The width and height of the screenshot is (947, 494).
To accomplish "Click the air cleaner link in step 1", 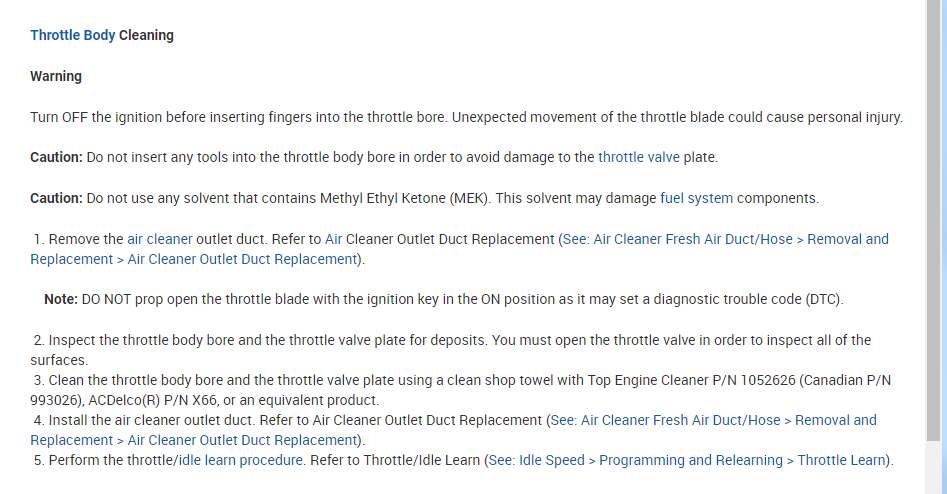I will 159,239.
